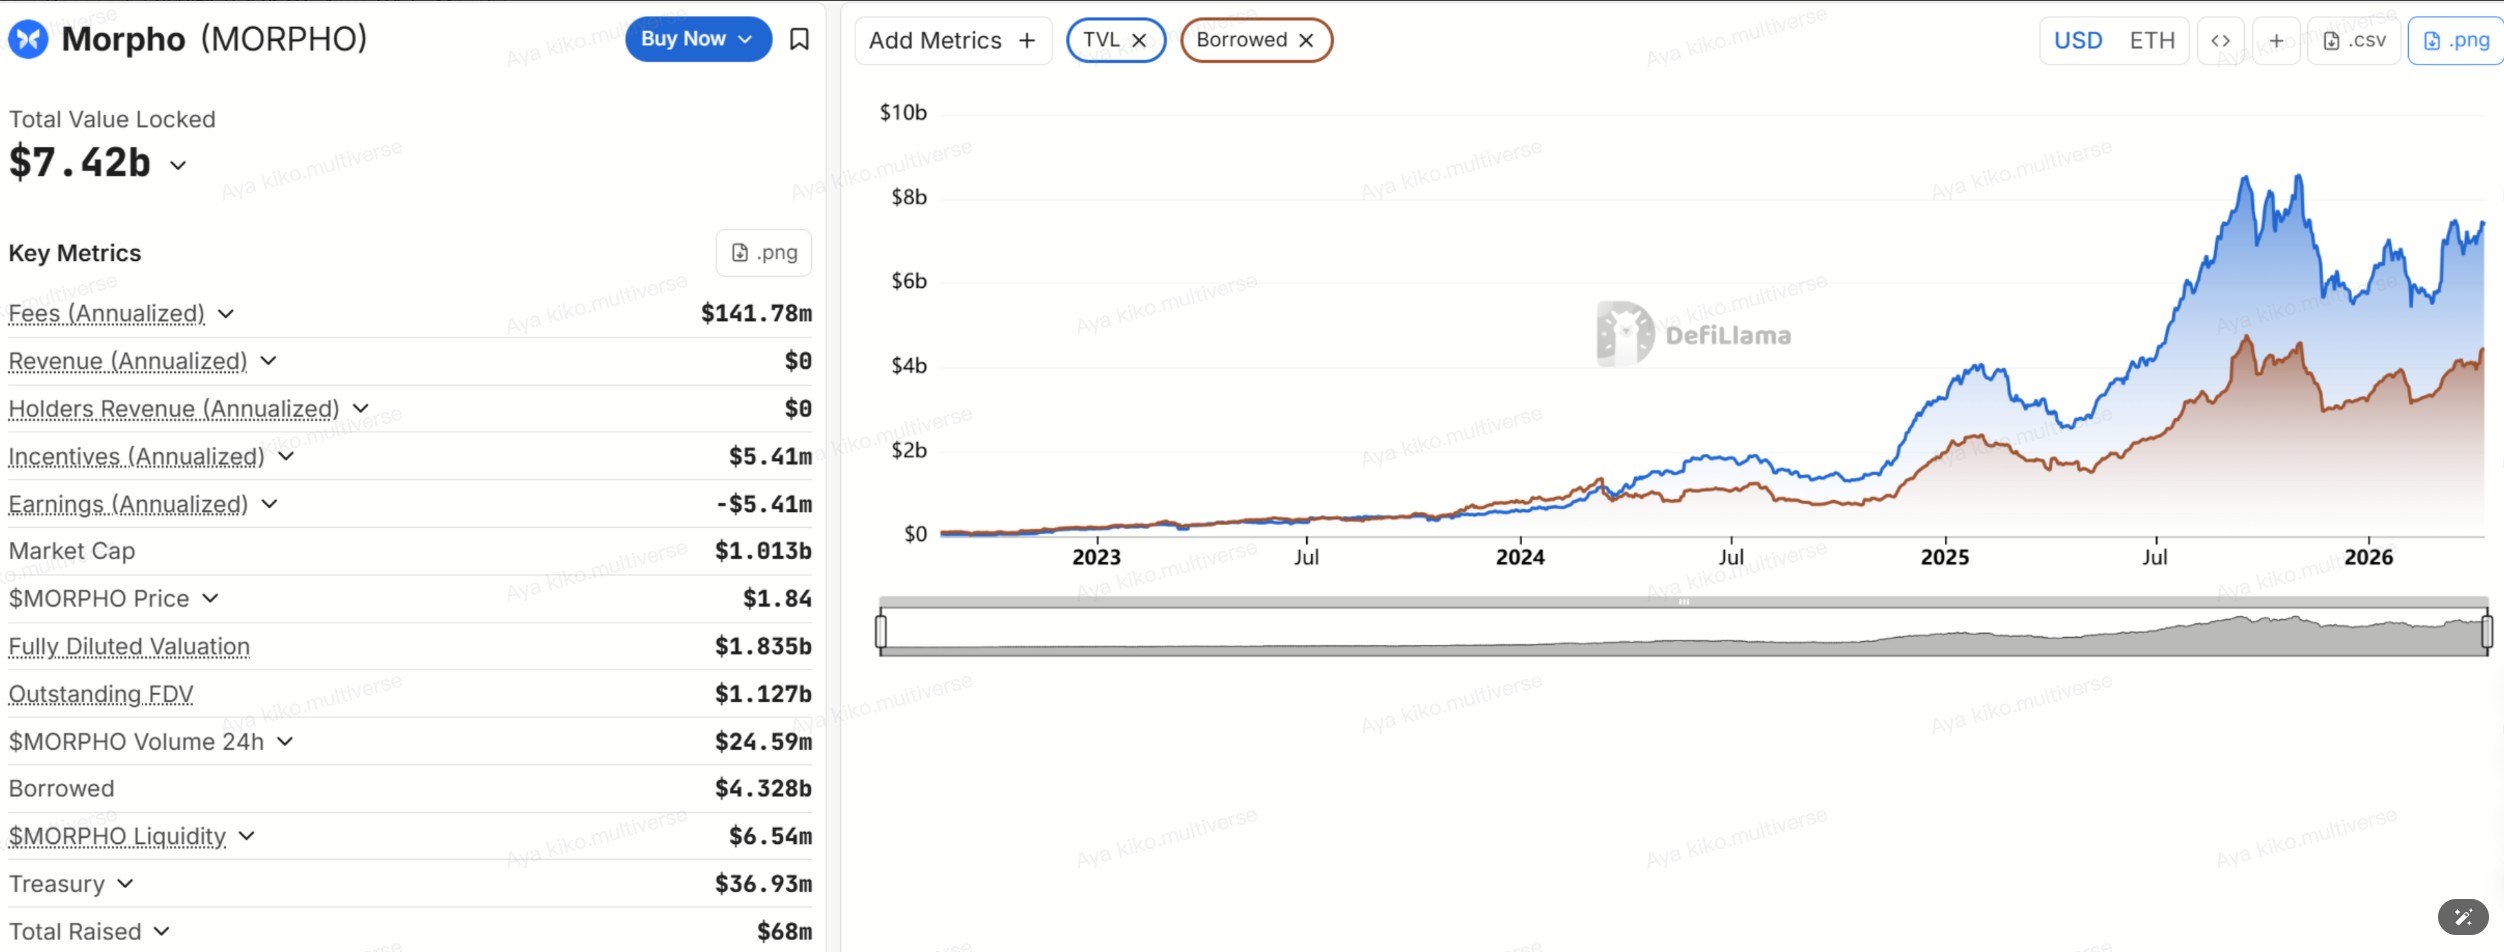The height and width of the screenshot is (952, 2504).
Task: Select USD denomination tab
Action: coord(2078,41)
